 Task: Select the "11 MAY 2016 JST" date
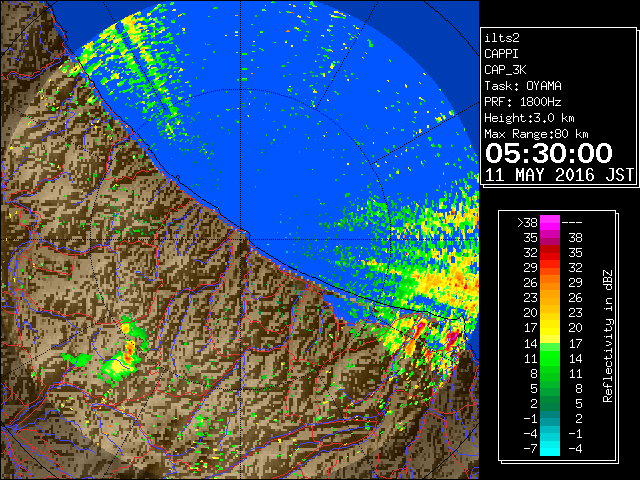tap(560, 175)
